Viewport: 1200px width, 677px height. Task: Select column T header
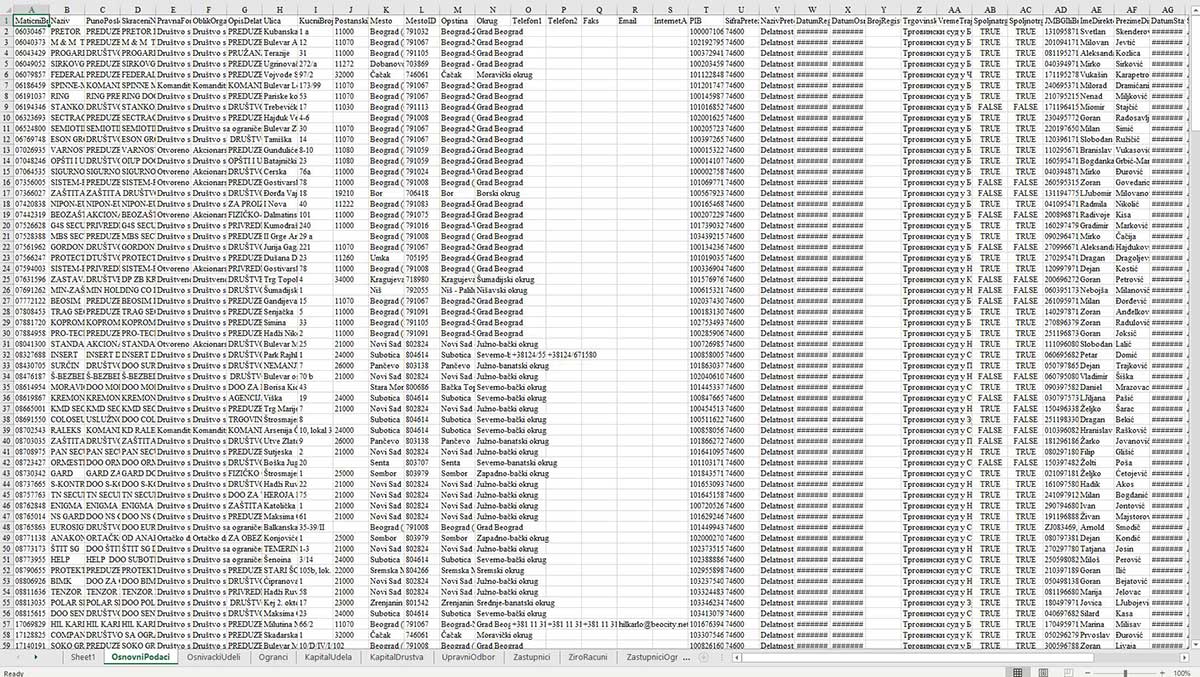pos(706,8)
